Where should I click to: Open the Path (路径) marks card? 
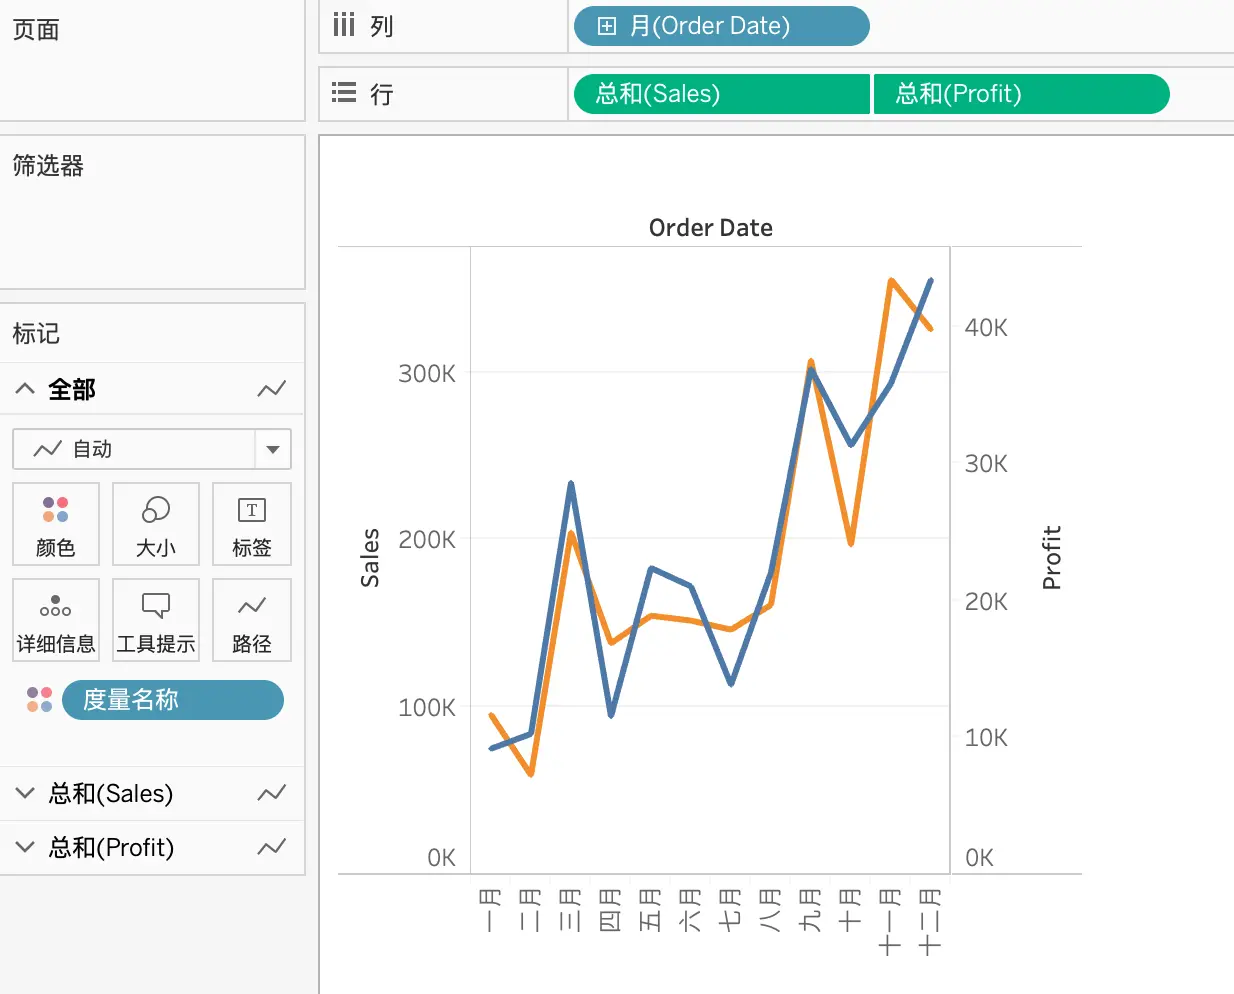252,620
